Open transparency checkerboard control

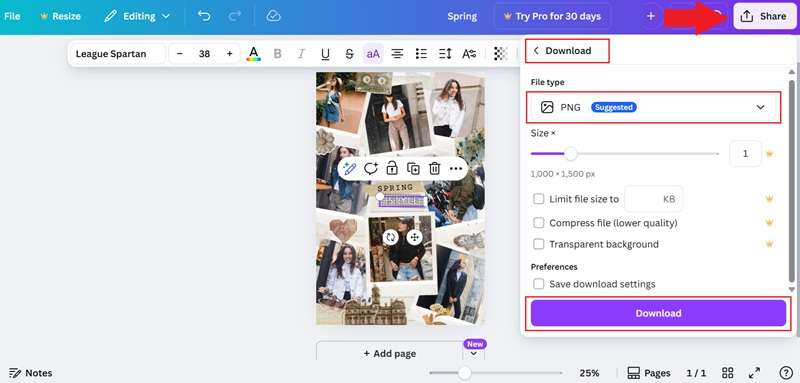coord(501,54)
